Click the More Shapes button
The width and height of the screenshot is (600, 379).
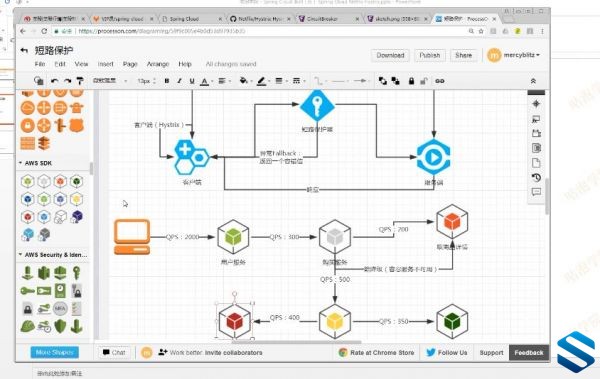(x=55, y=352)
